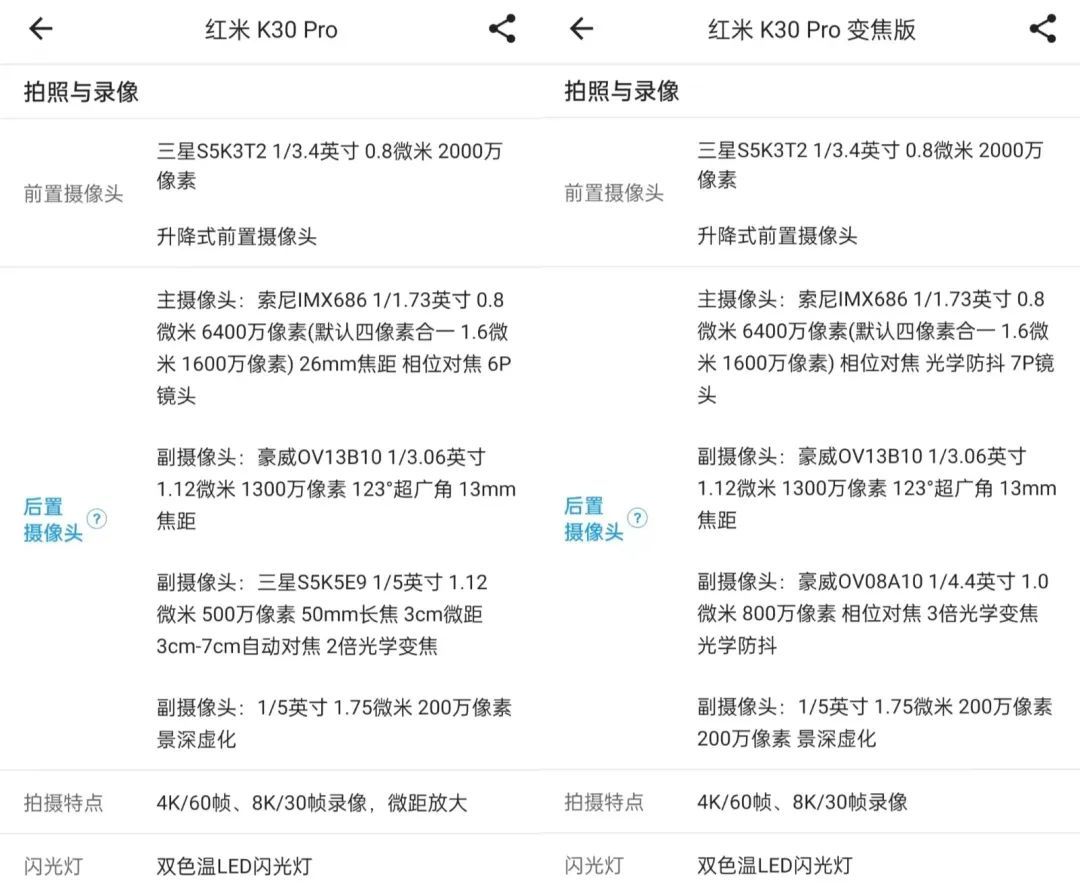The image size is (1080, 894).
Task: Select 200万像素 景深虚化 spec on 变焦版 page
Action: pos(875,723)
